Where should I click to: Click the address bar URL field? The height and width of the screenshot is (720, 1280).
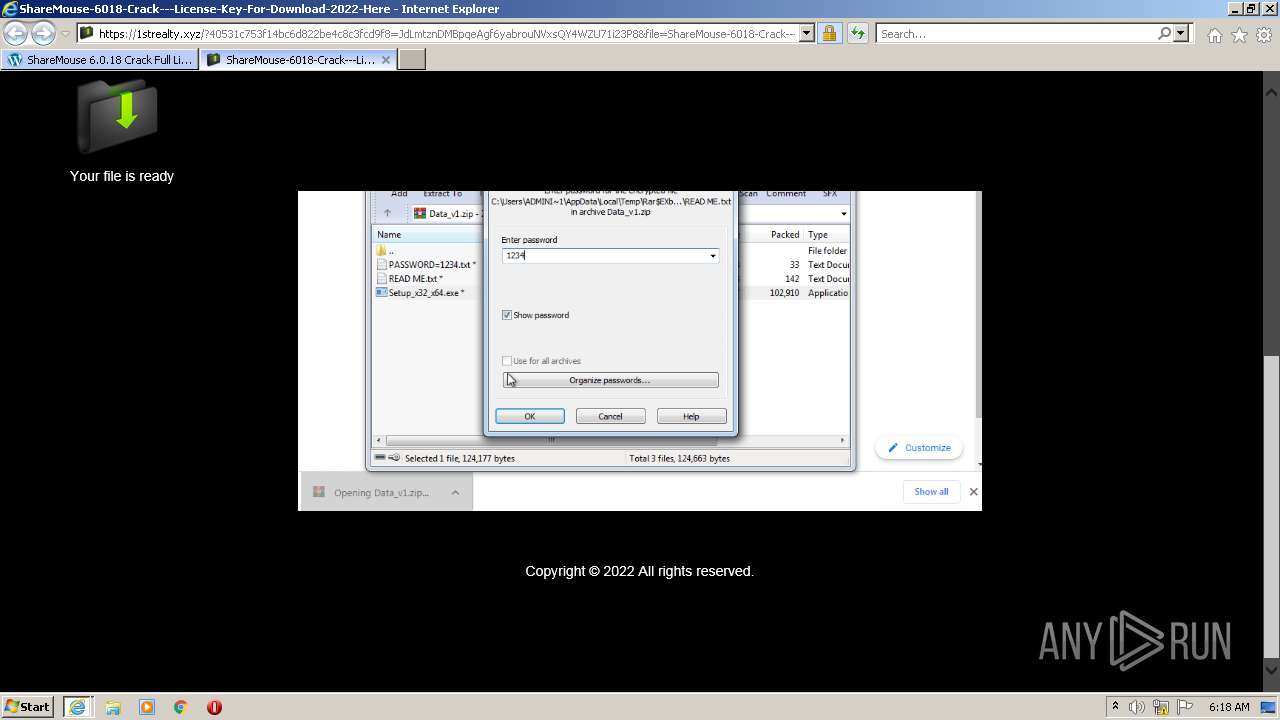[x=446, y=34]
